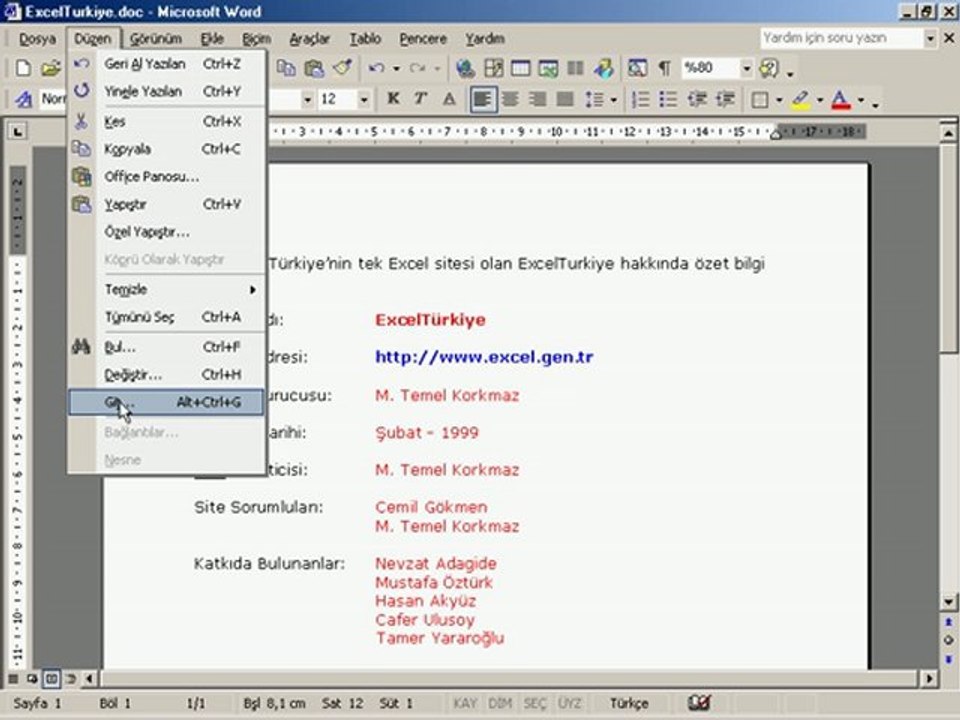Image resolution: width=960 pixels, height=720 pixels.
Task: Choose Kopyala from the Düzen menu
Action: pos(167,149)
